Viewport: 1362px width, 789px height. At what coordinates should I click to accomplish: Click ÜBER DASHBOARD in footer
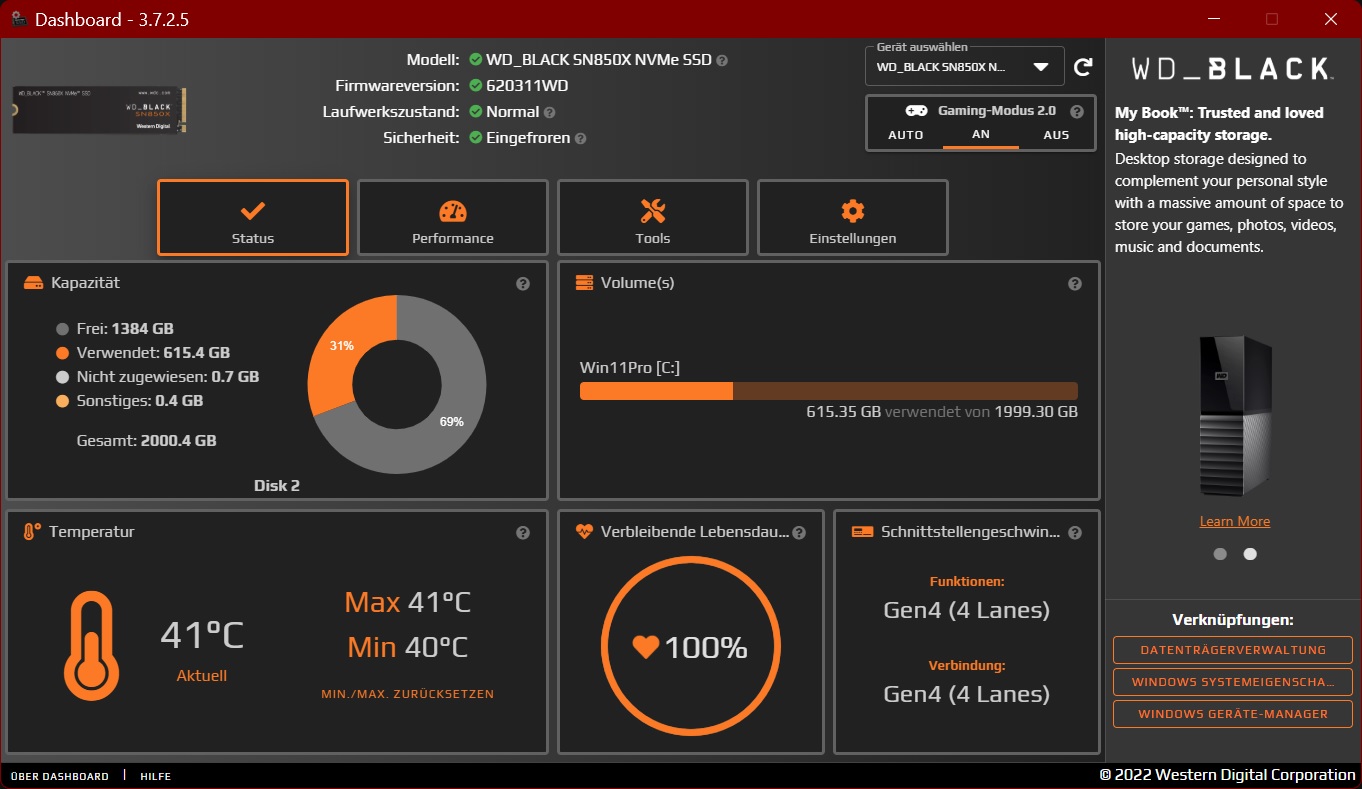coord(59,776)
